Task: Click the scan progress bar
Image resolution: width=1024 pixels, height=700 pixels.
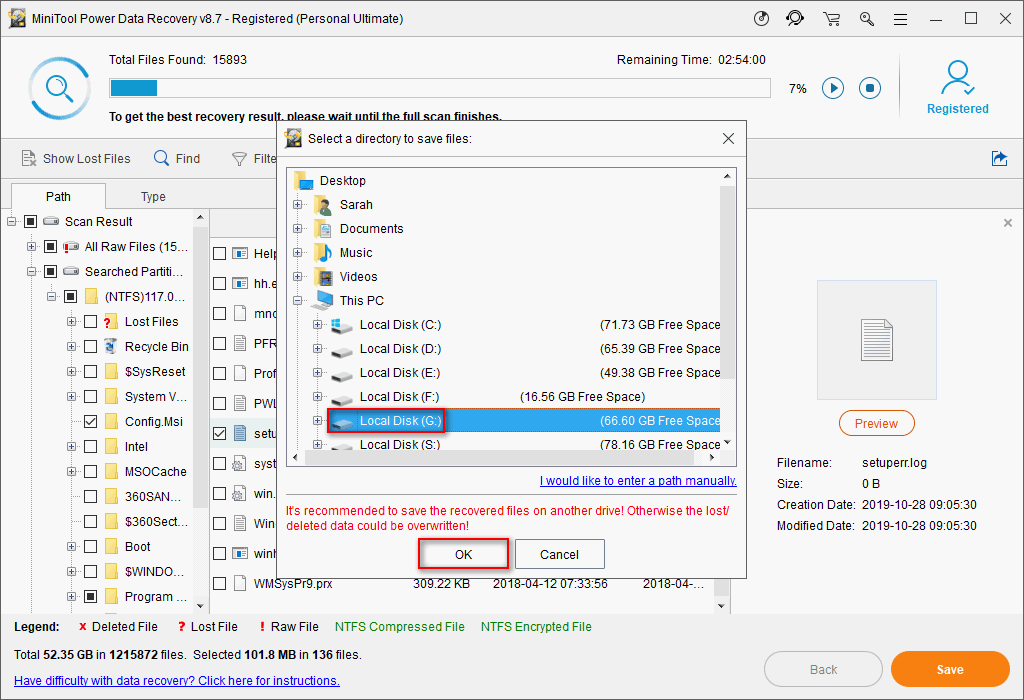Action: click(x=440, y=88)
